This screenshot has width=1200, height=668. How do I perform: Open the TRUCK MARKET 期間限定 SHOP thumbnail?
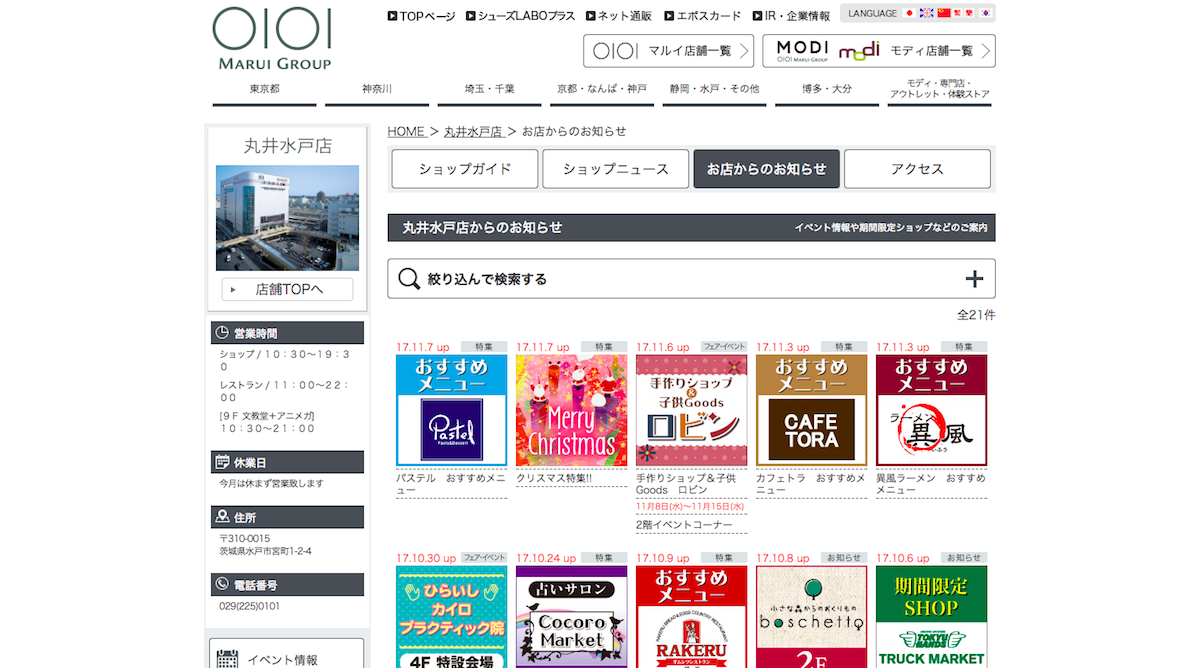[932, 617]
